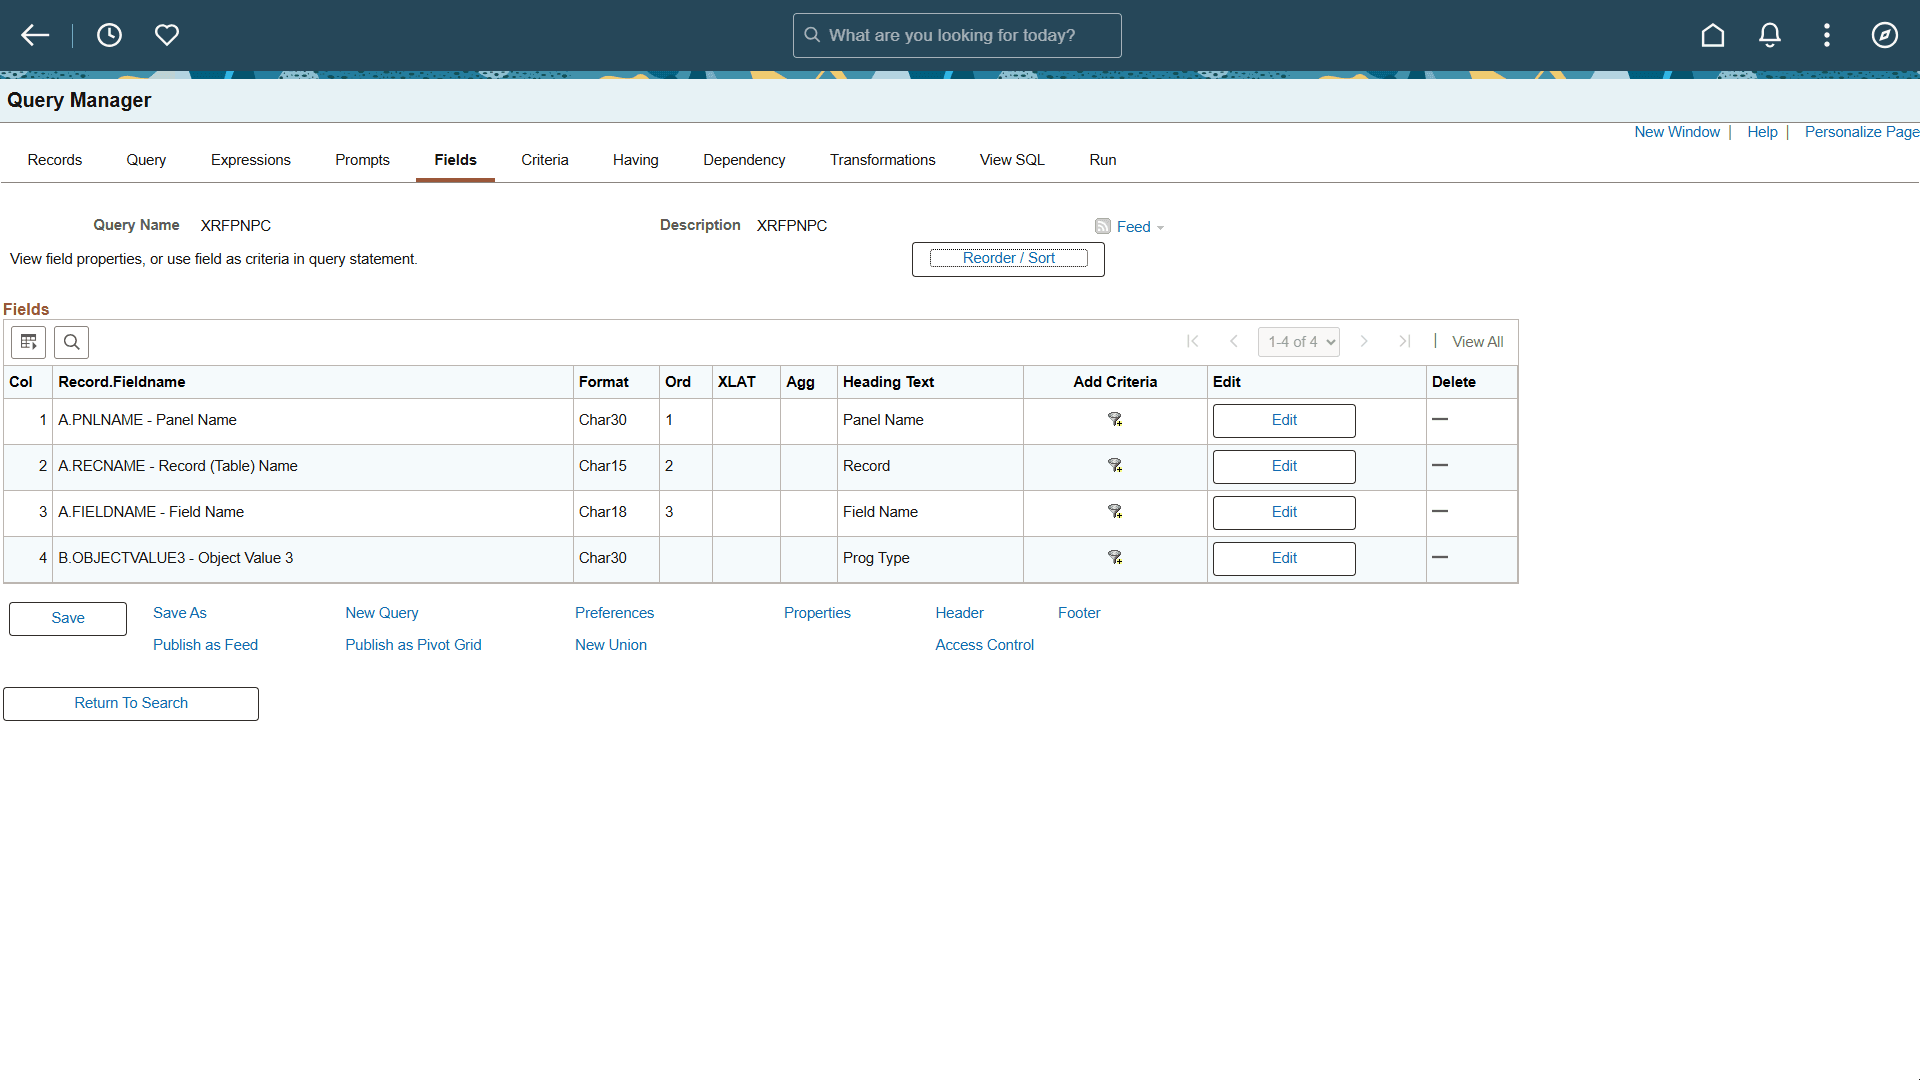Click the New Query link
The height and width of the screenshot is (1080, 1920).
(x=382, y=613)
